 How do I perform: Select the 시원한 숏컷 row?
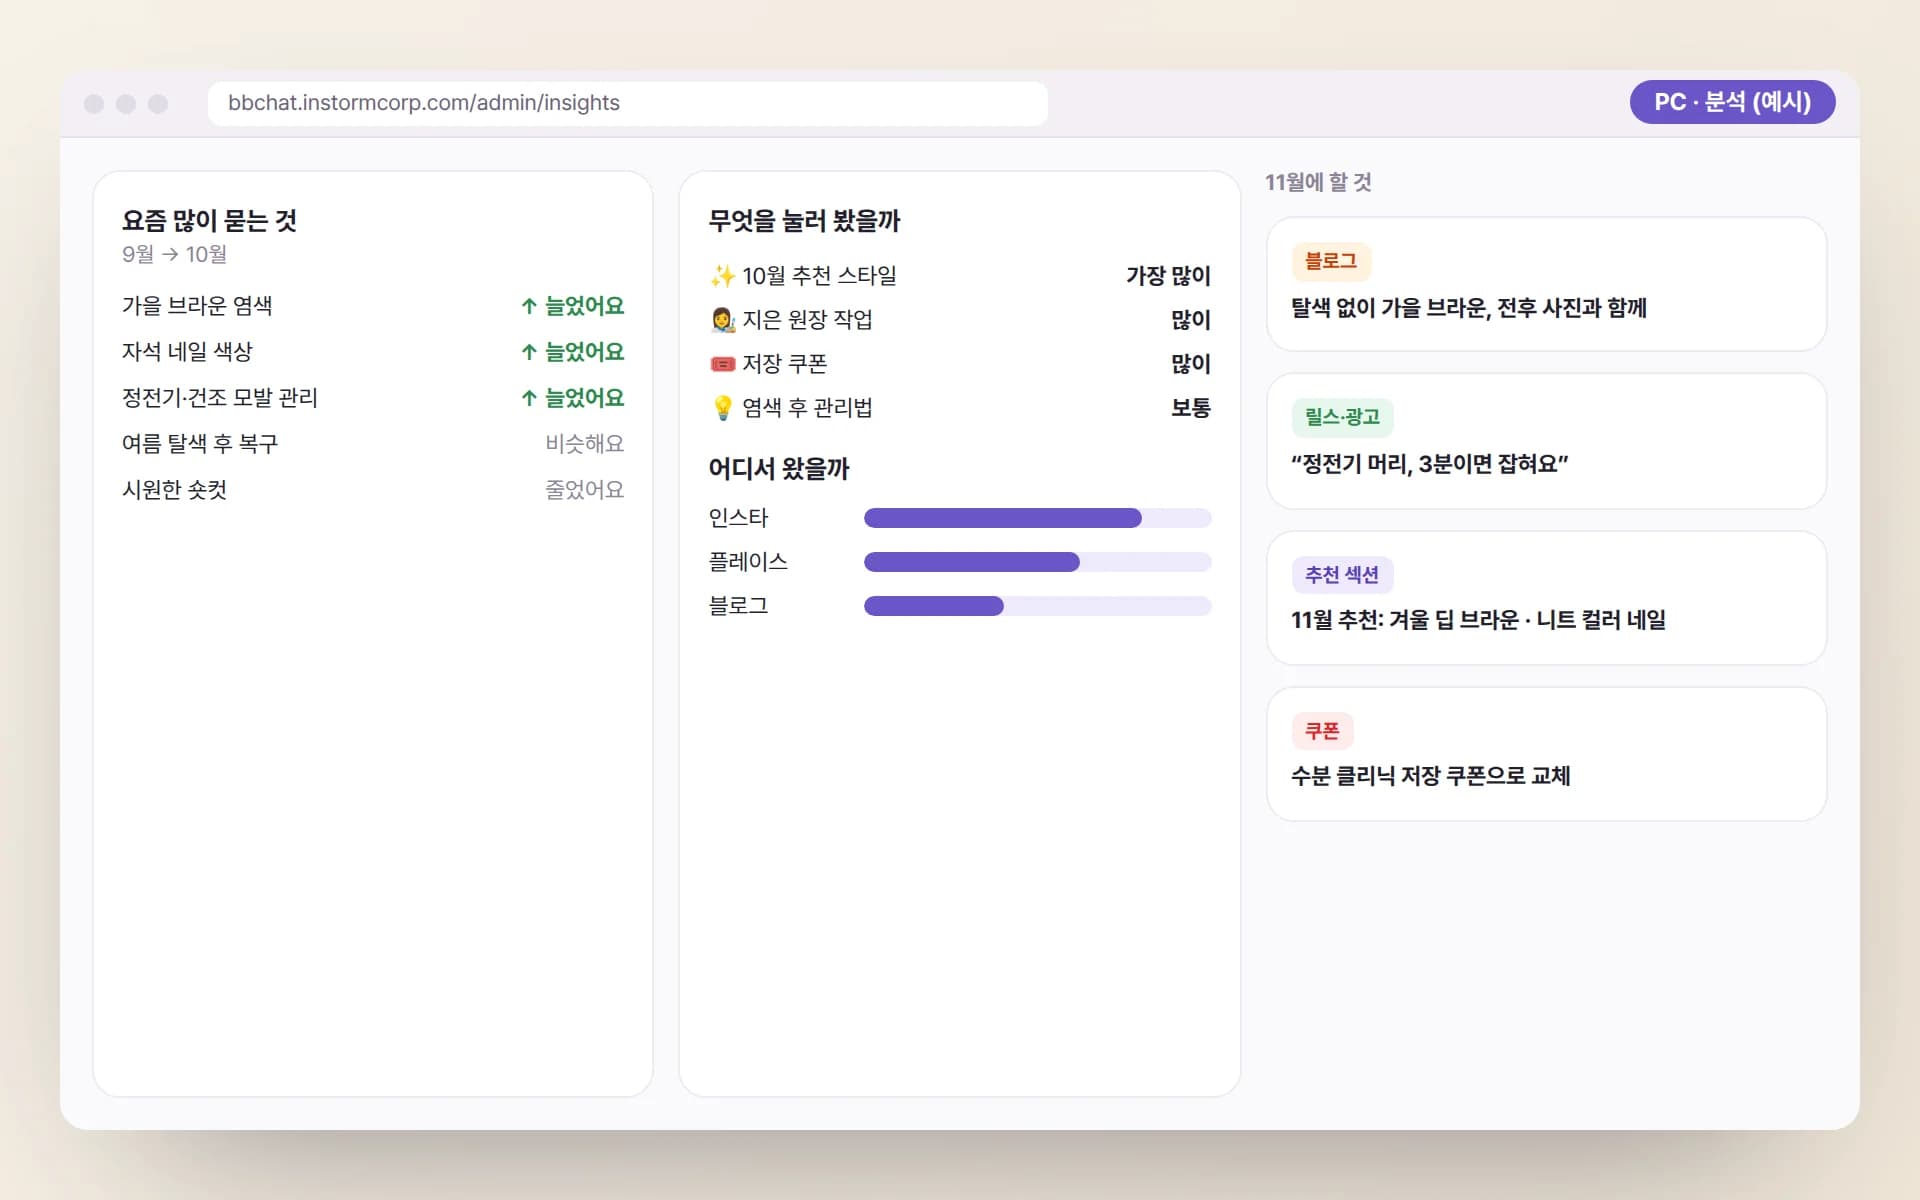pyautogui.click(x=372, y=490)
